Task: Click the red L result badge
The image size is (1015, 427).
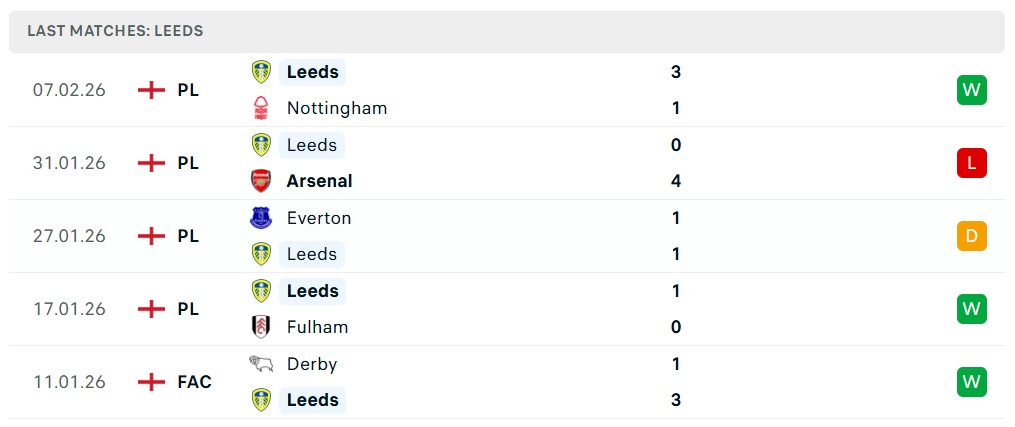Action: pyautogui.click(x=971, y=163)
